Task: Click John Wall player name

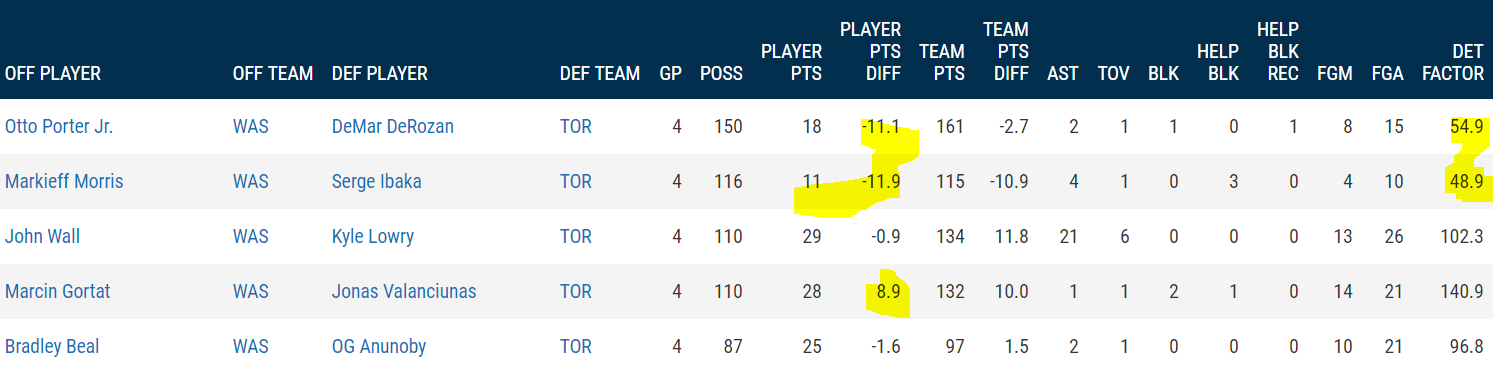Action: pyautogui.click(x=42, y=237)
